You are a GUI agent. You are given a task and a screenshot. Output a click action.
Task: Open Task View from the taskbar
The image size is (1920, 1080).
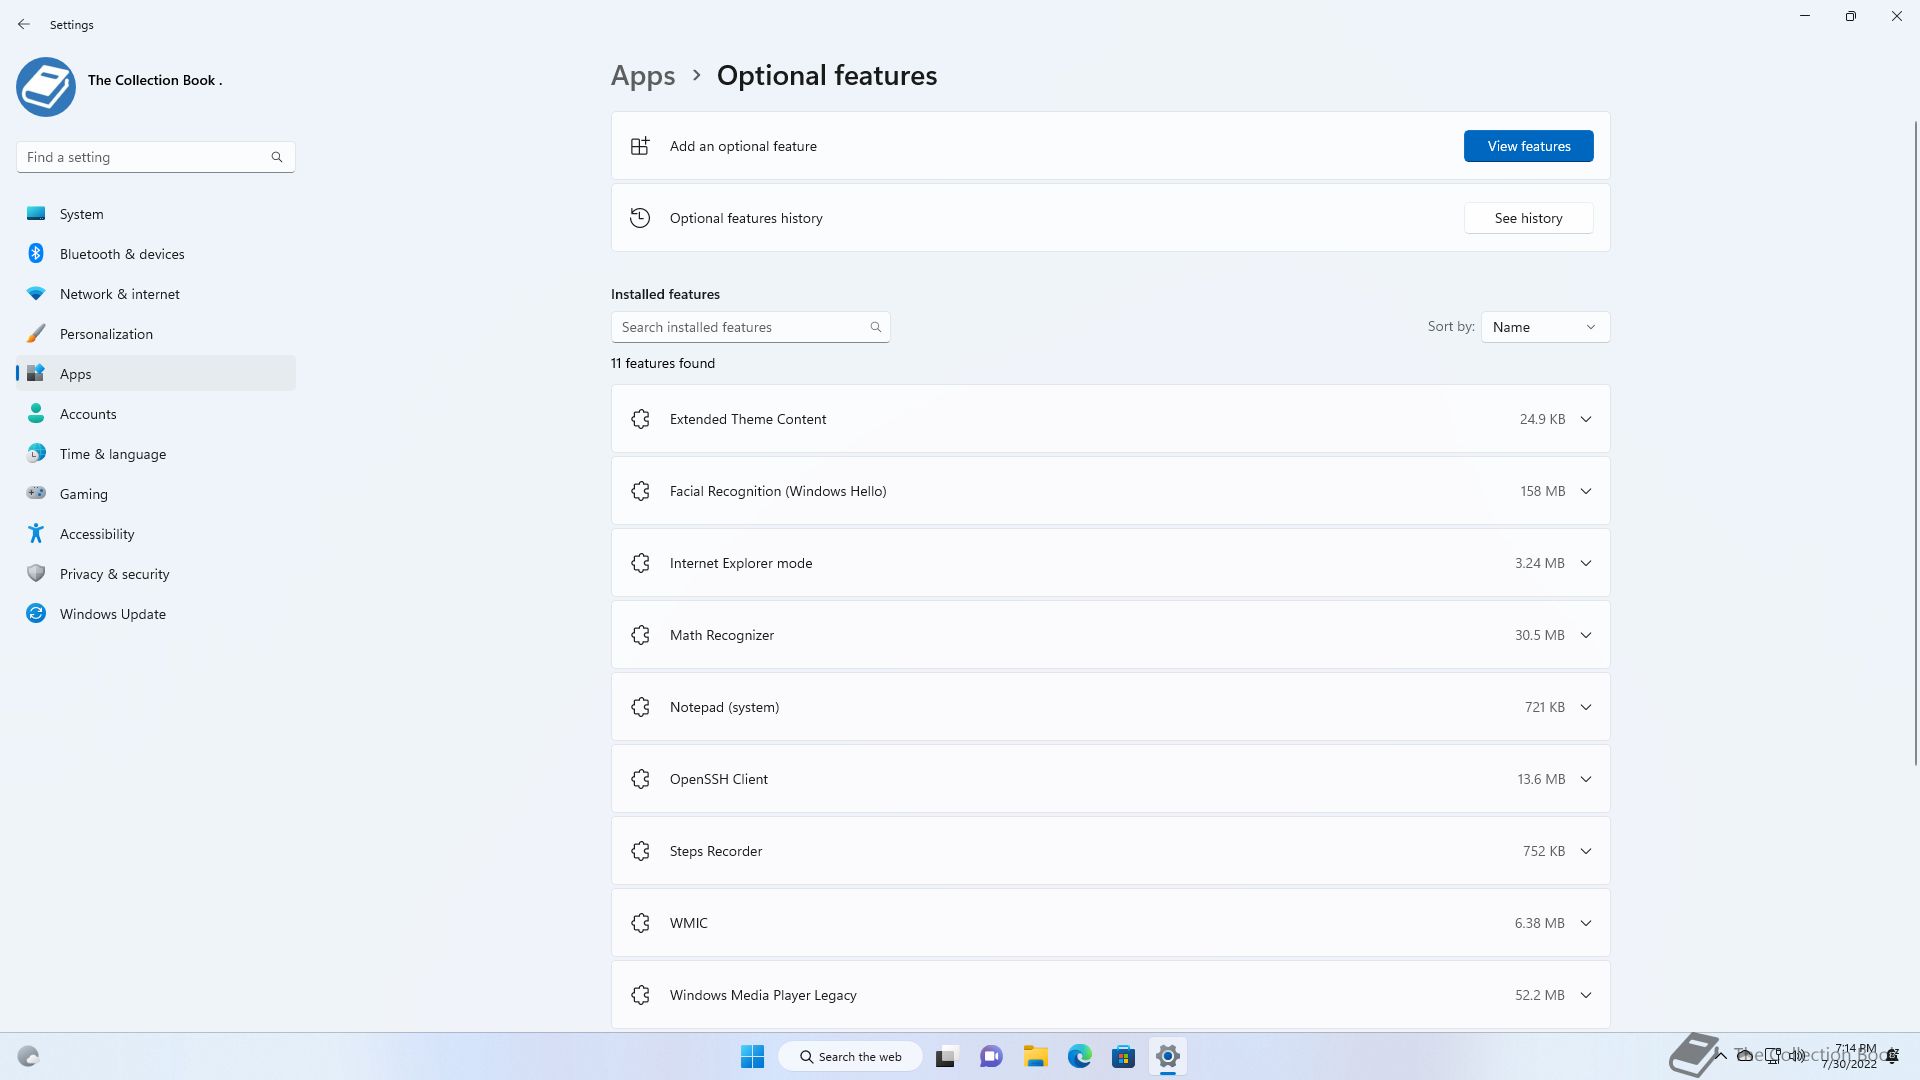tap(947, 1056)
